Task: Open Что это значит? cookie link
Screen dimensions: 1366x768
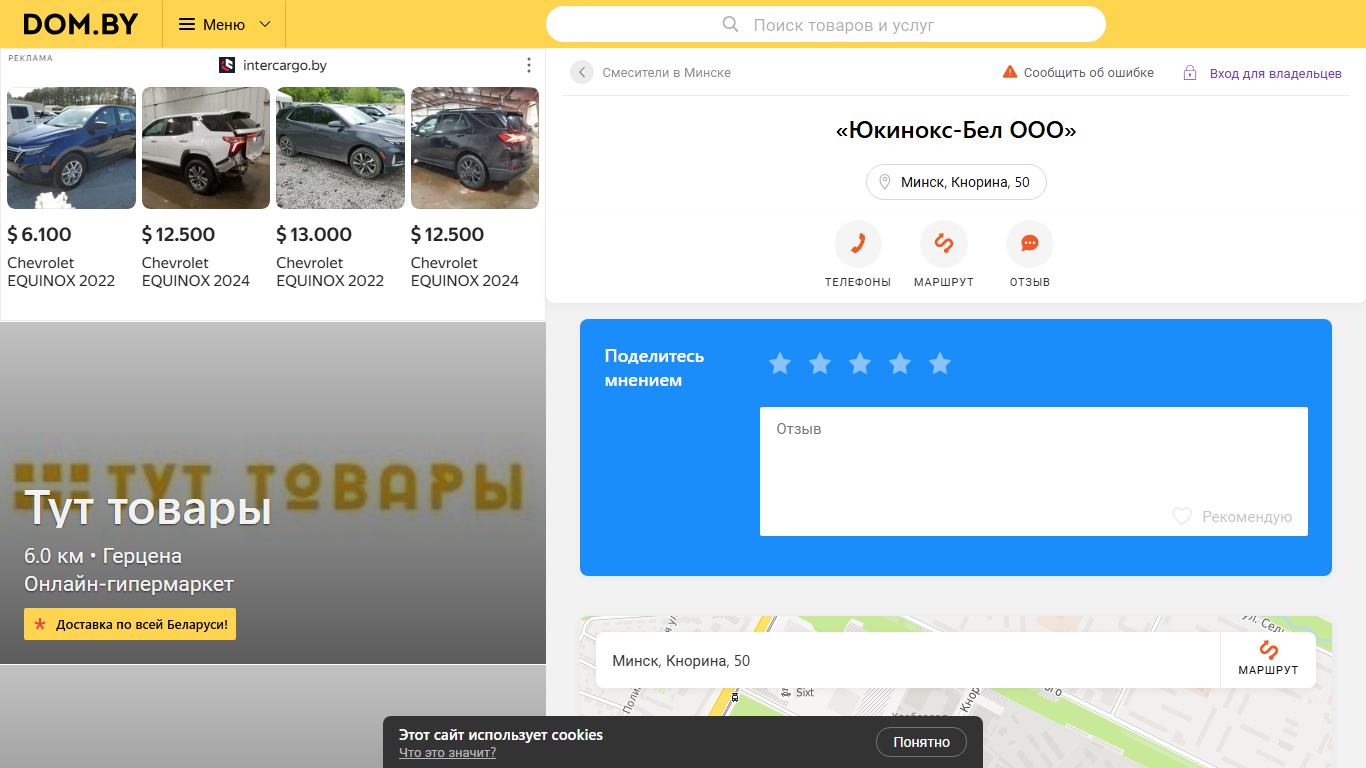Action: (447, 753)
